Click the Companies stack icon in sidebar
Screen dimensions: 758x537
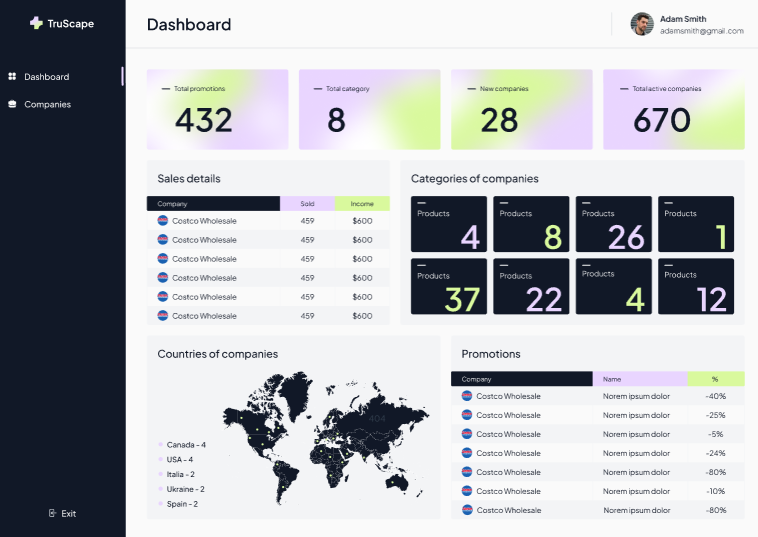[x=12, y=104]
